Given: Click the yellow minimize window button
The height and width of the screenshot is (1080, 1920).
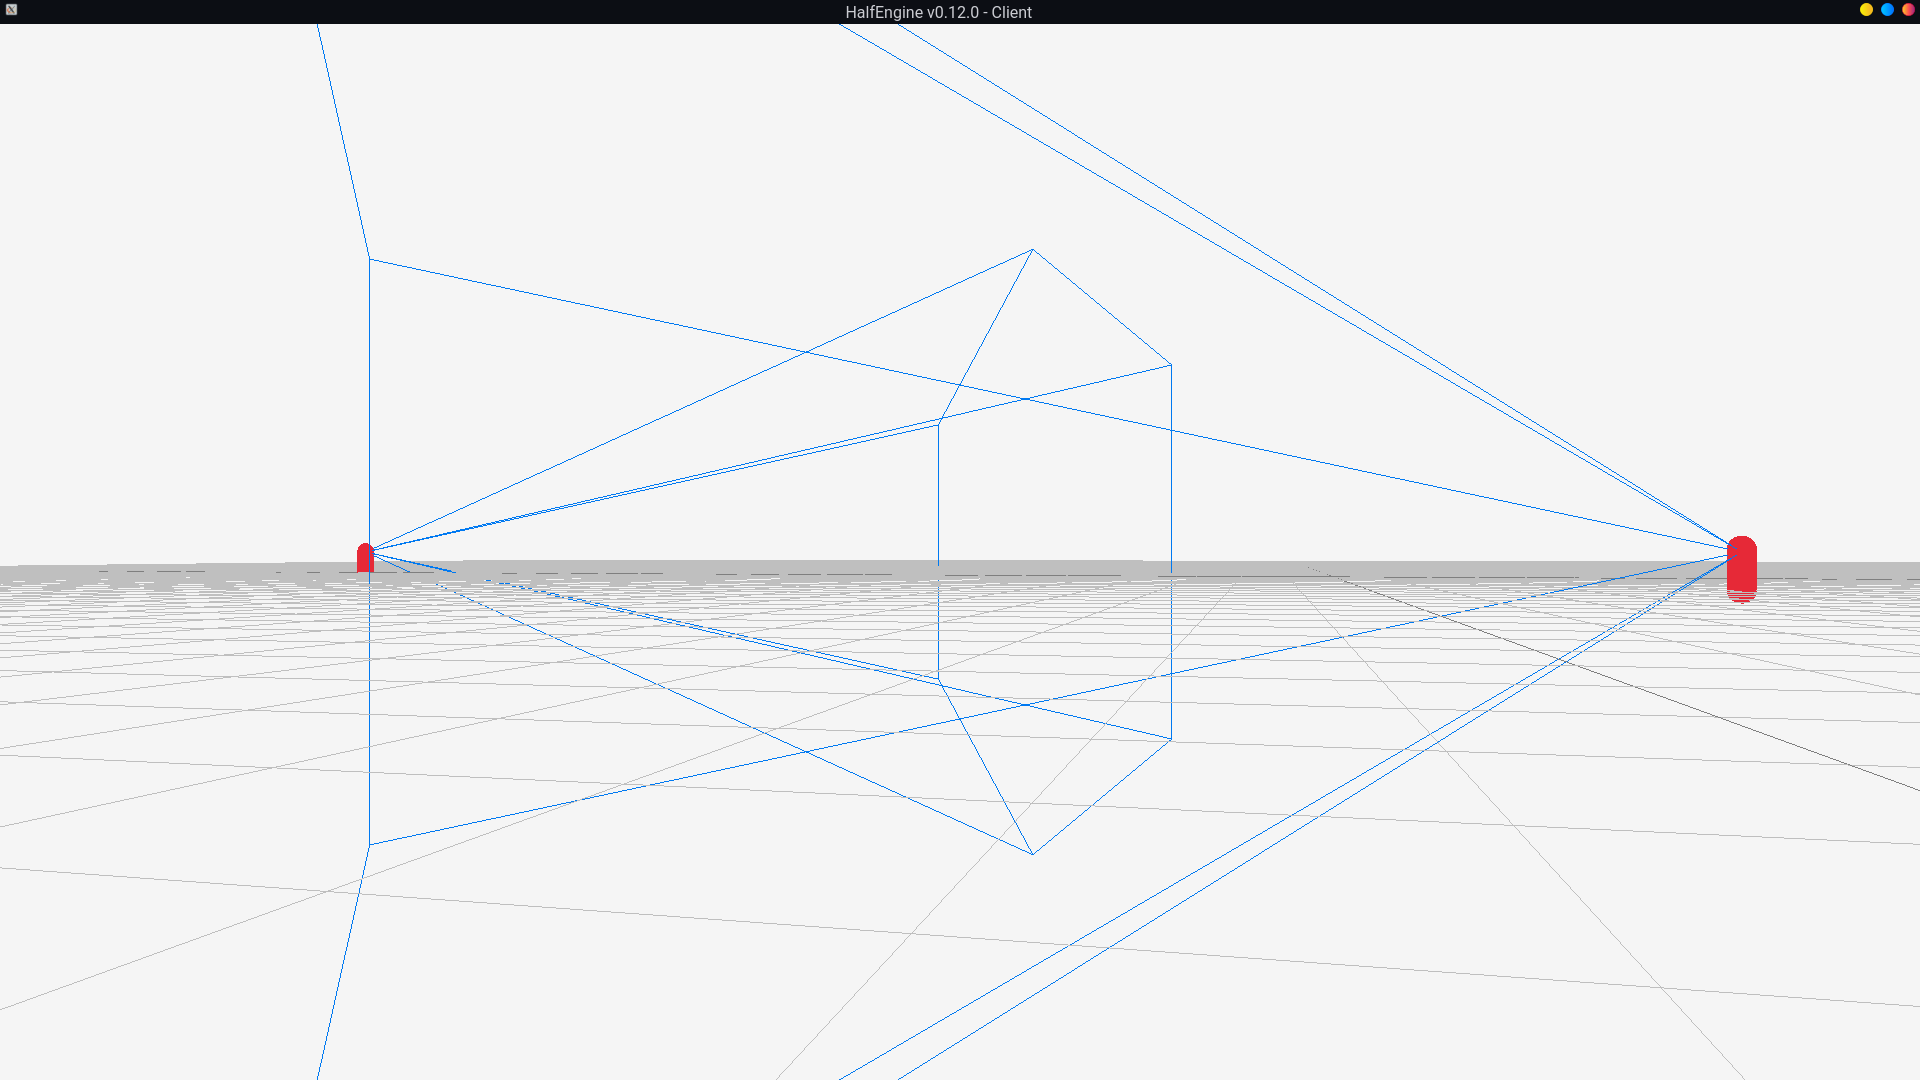Looking at the screenshot, I should (1866, 10).
